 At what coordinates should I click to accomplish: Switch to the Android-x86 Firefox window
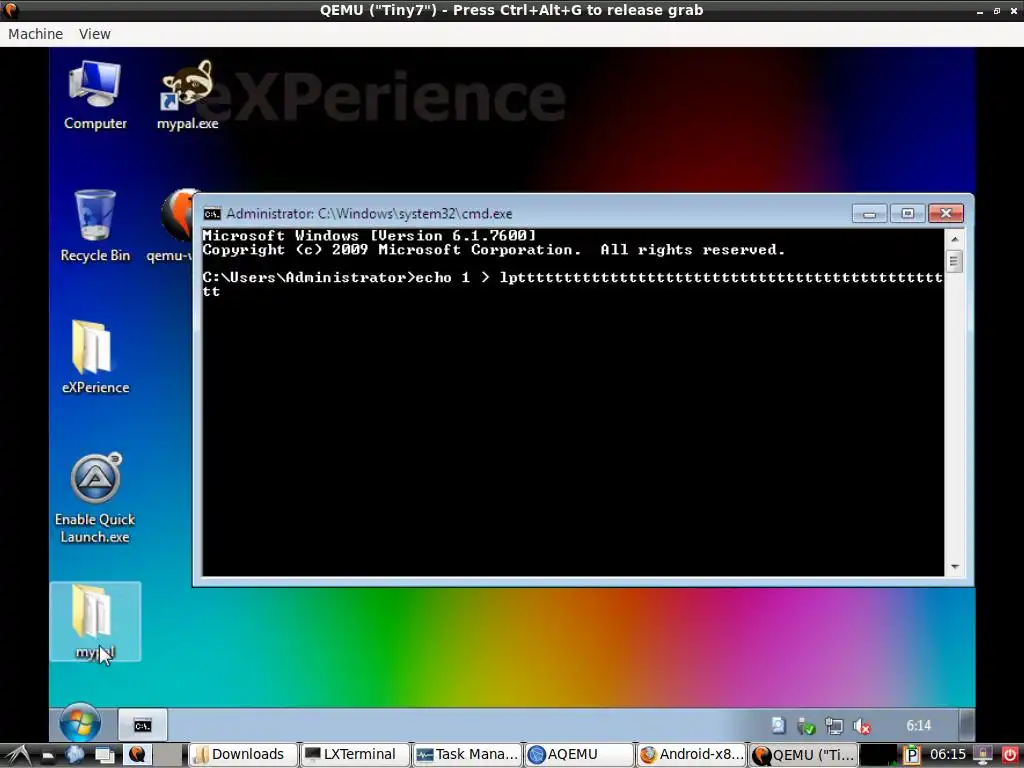coord(691,754)
